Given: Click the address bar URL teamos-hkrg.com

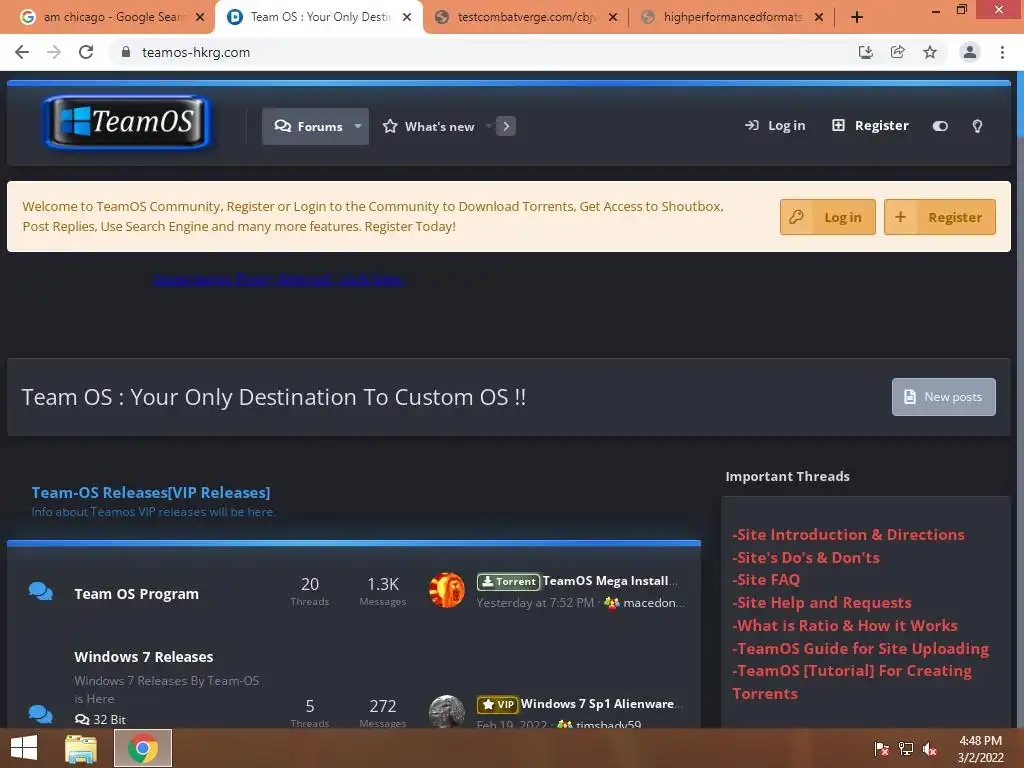Looking at the screenshot, I should 196,52.
